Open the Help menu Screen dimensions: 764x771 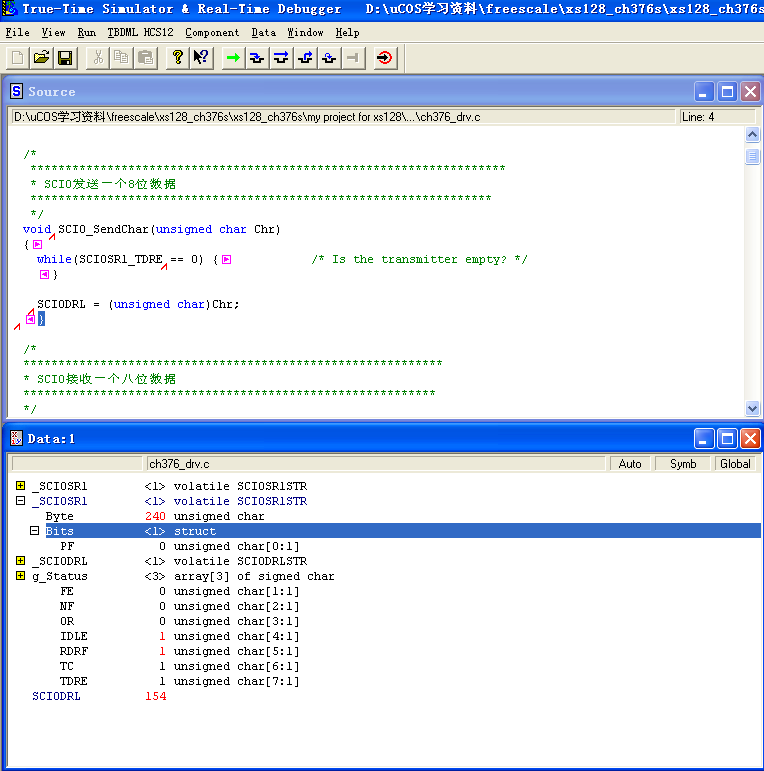coord(348,32)
